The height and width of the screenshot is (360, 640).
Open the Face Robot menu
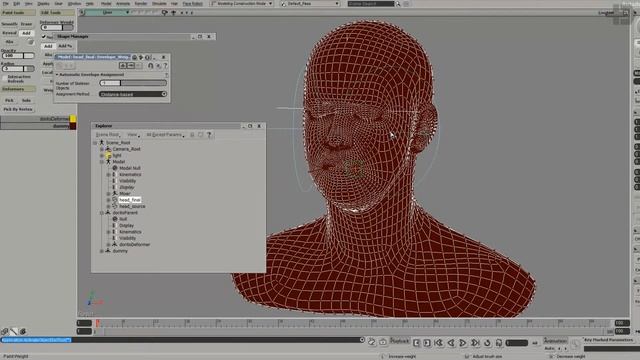192,3
